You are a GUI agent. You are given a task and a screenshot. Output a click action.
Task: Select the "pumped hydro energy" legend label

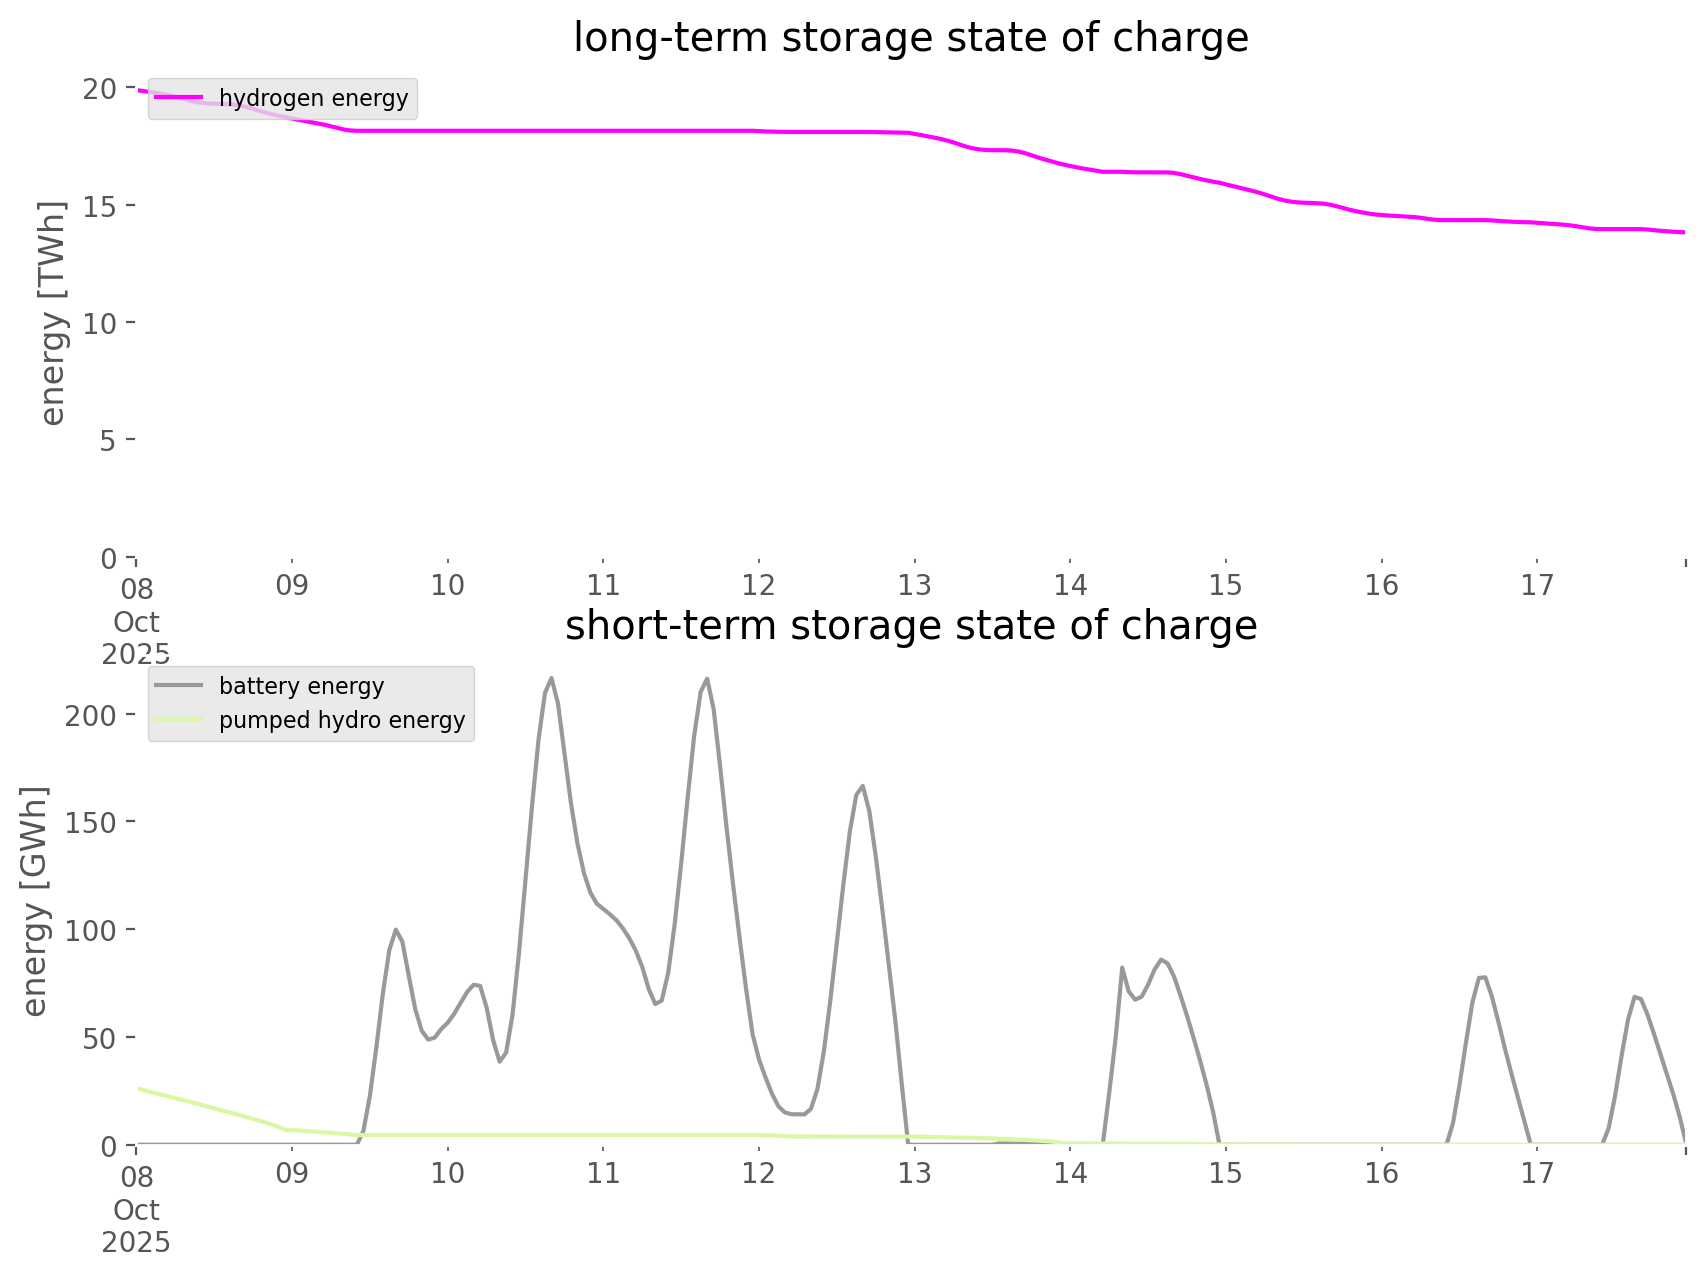tap(342, 720)
